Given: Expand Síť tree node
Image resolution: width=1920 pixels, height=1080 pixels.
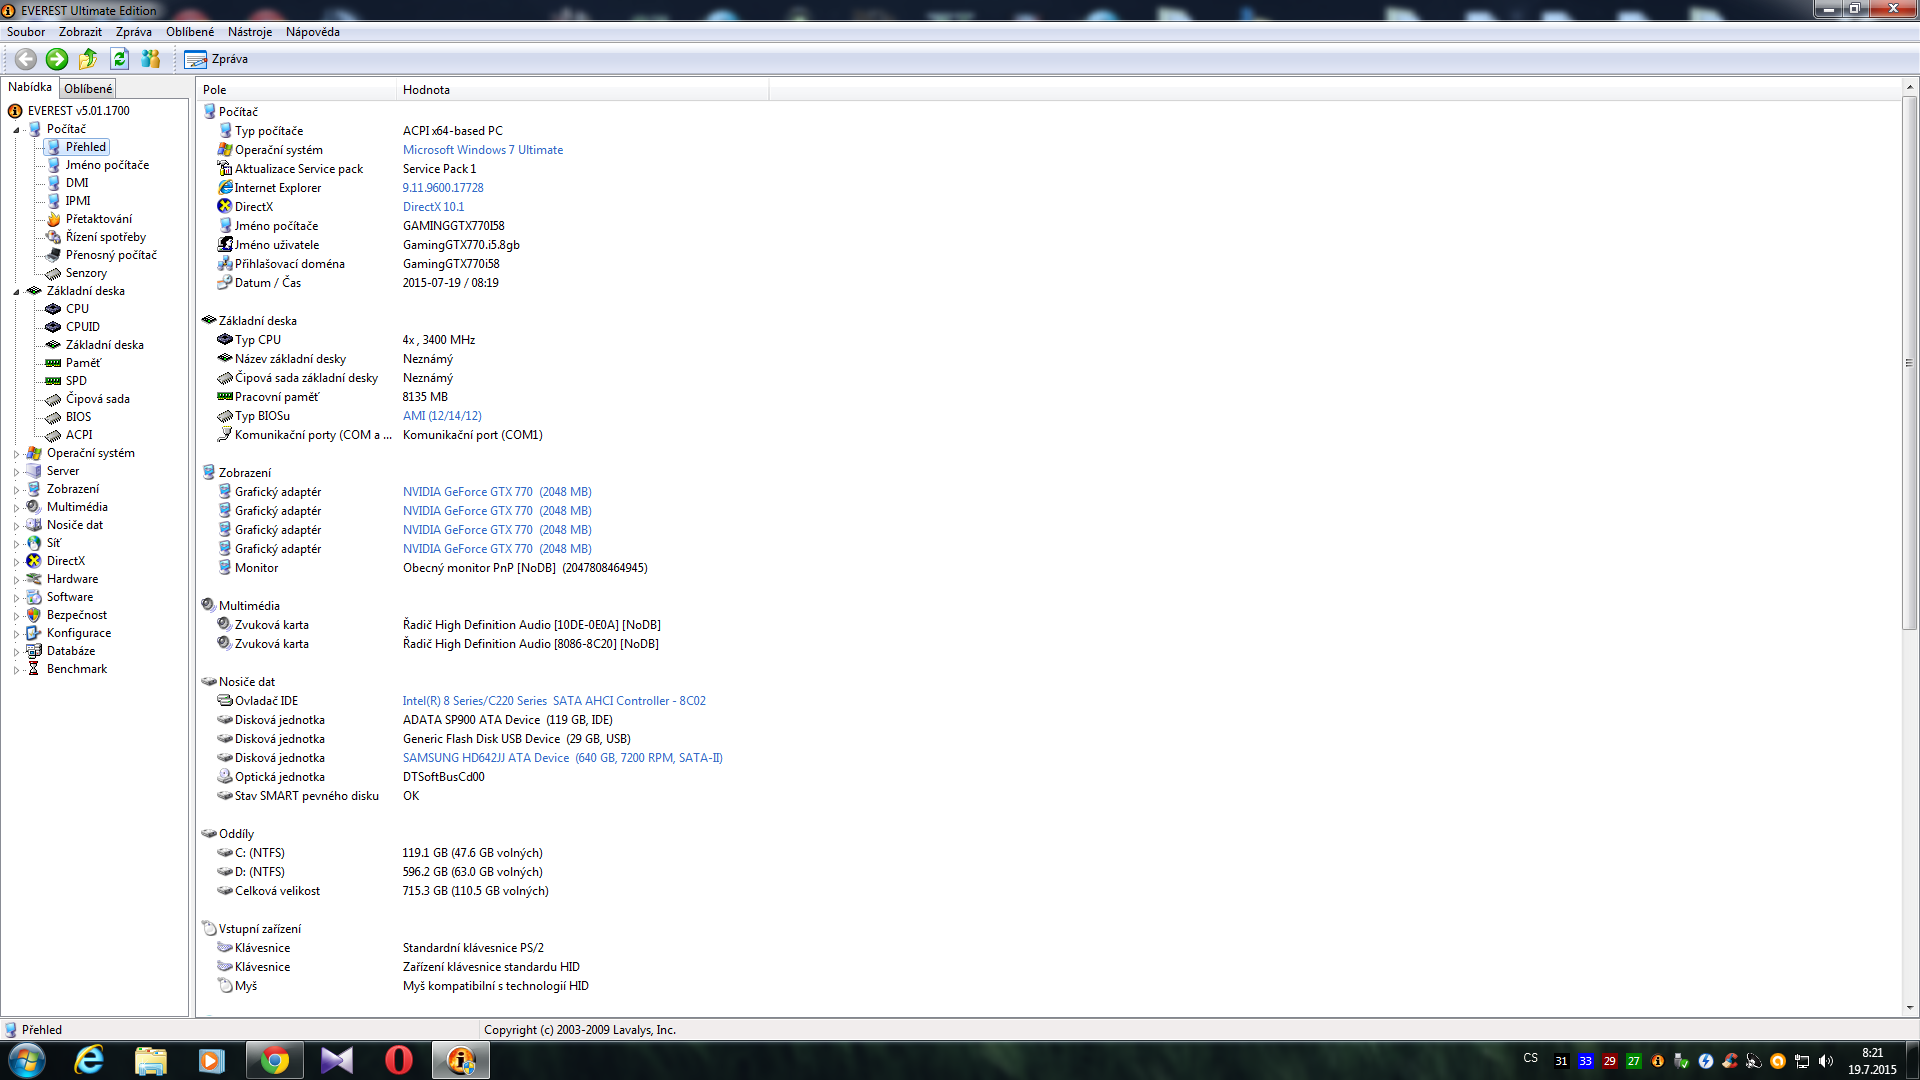Looking at the screenshot, I should click(x=17, y=544).
